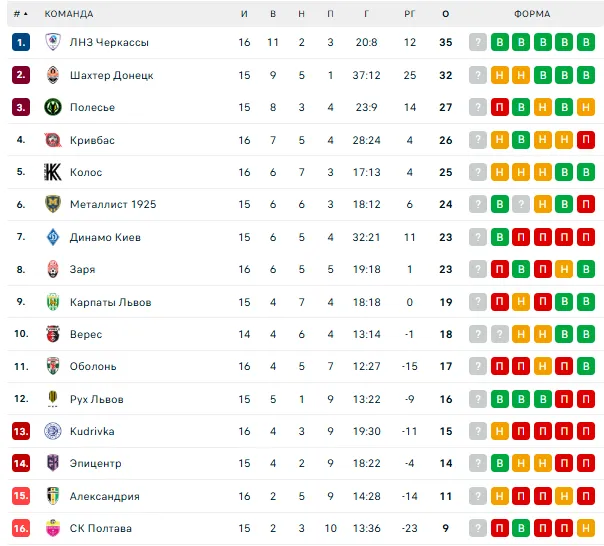Click the LNZ Cherkasy team logo

pos(53,43)
